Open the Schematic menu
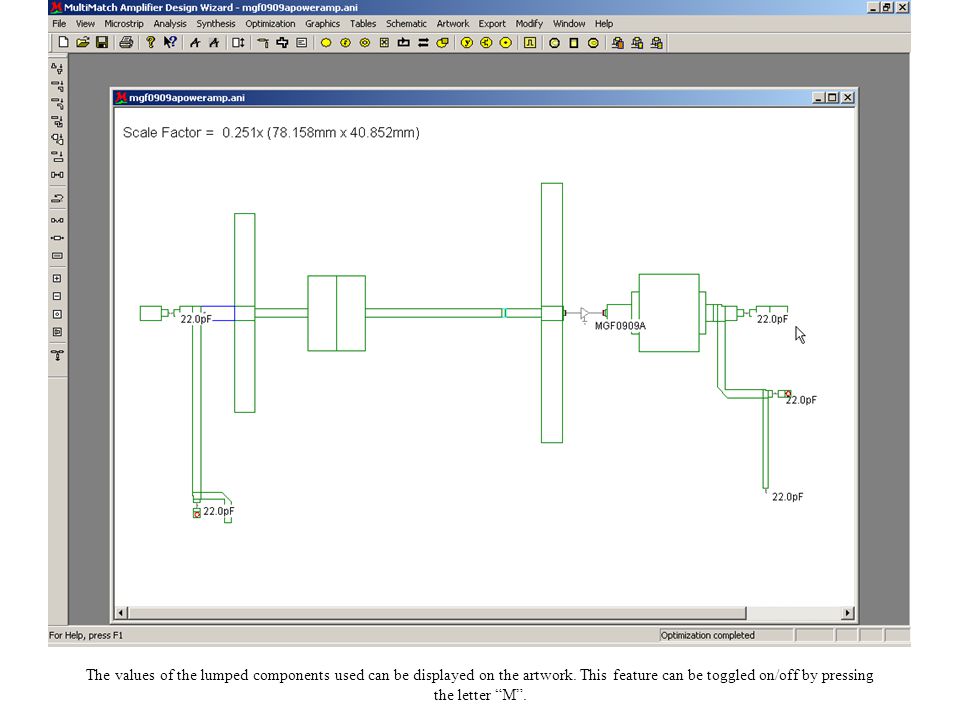This screenshot has width=960, height=720. coord(406,23)
